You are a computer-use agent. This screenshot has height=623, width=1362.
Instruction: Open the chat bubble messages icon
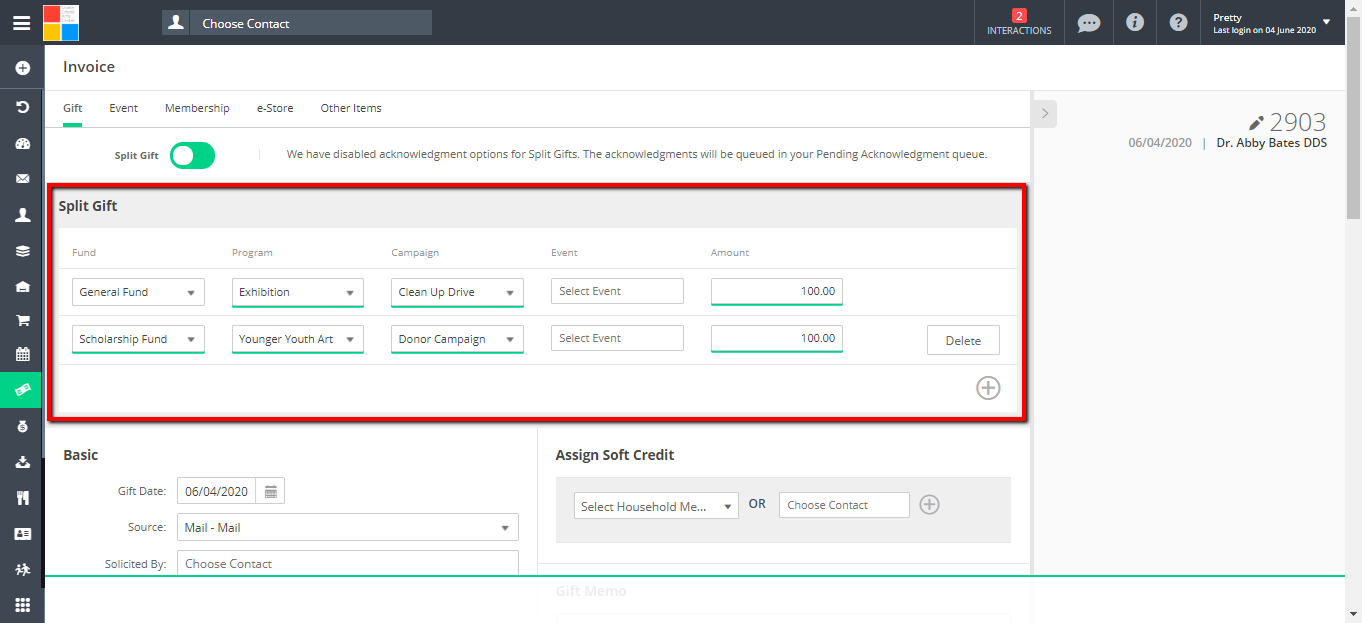point(1089,23)
